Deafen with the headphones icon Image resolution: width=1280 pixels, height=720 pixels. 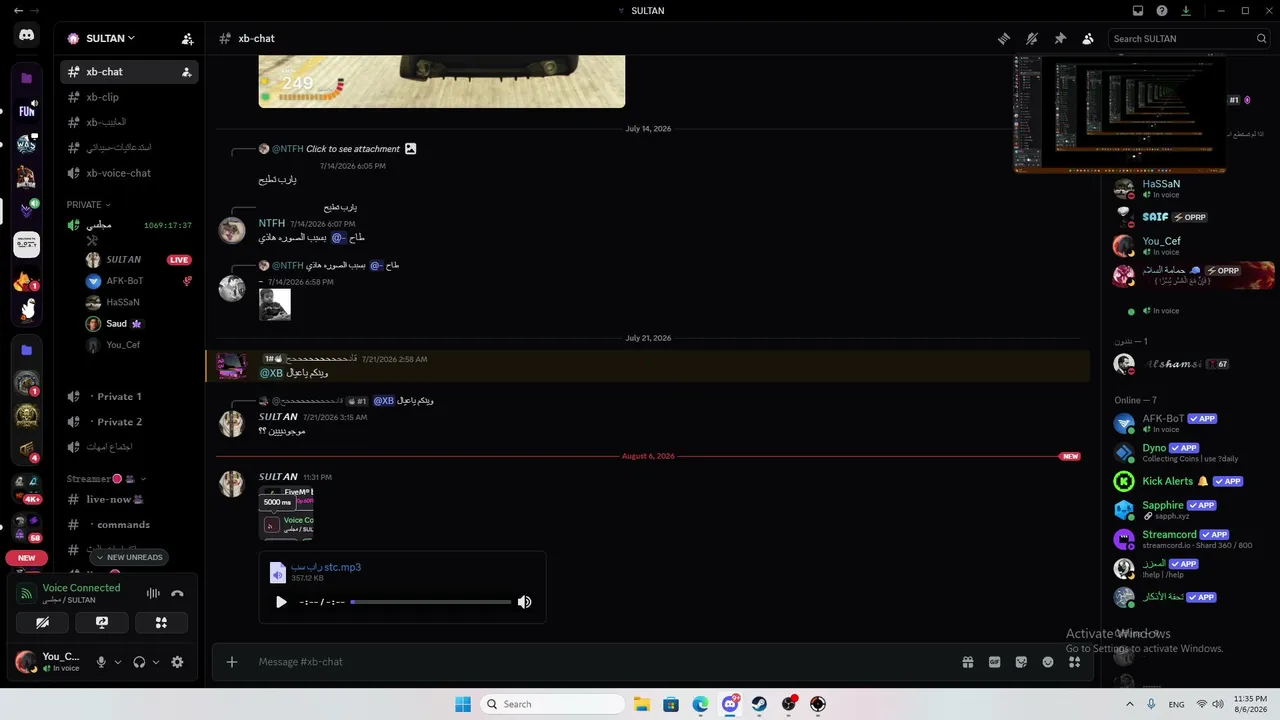click(x=139, y=662)
